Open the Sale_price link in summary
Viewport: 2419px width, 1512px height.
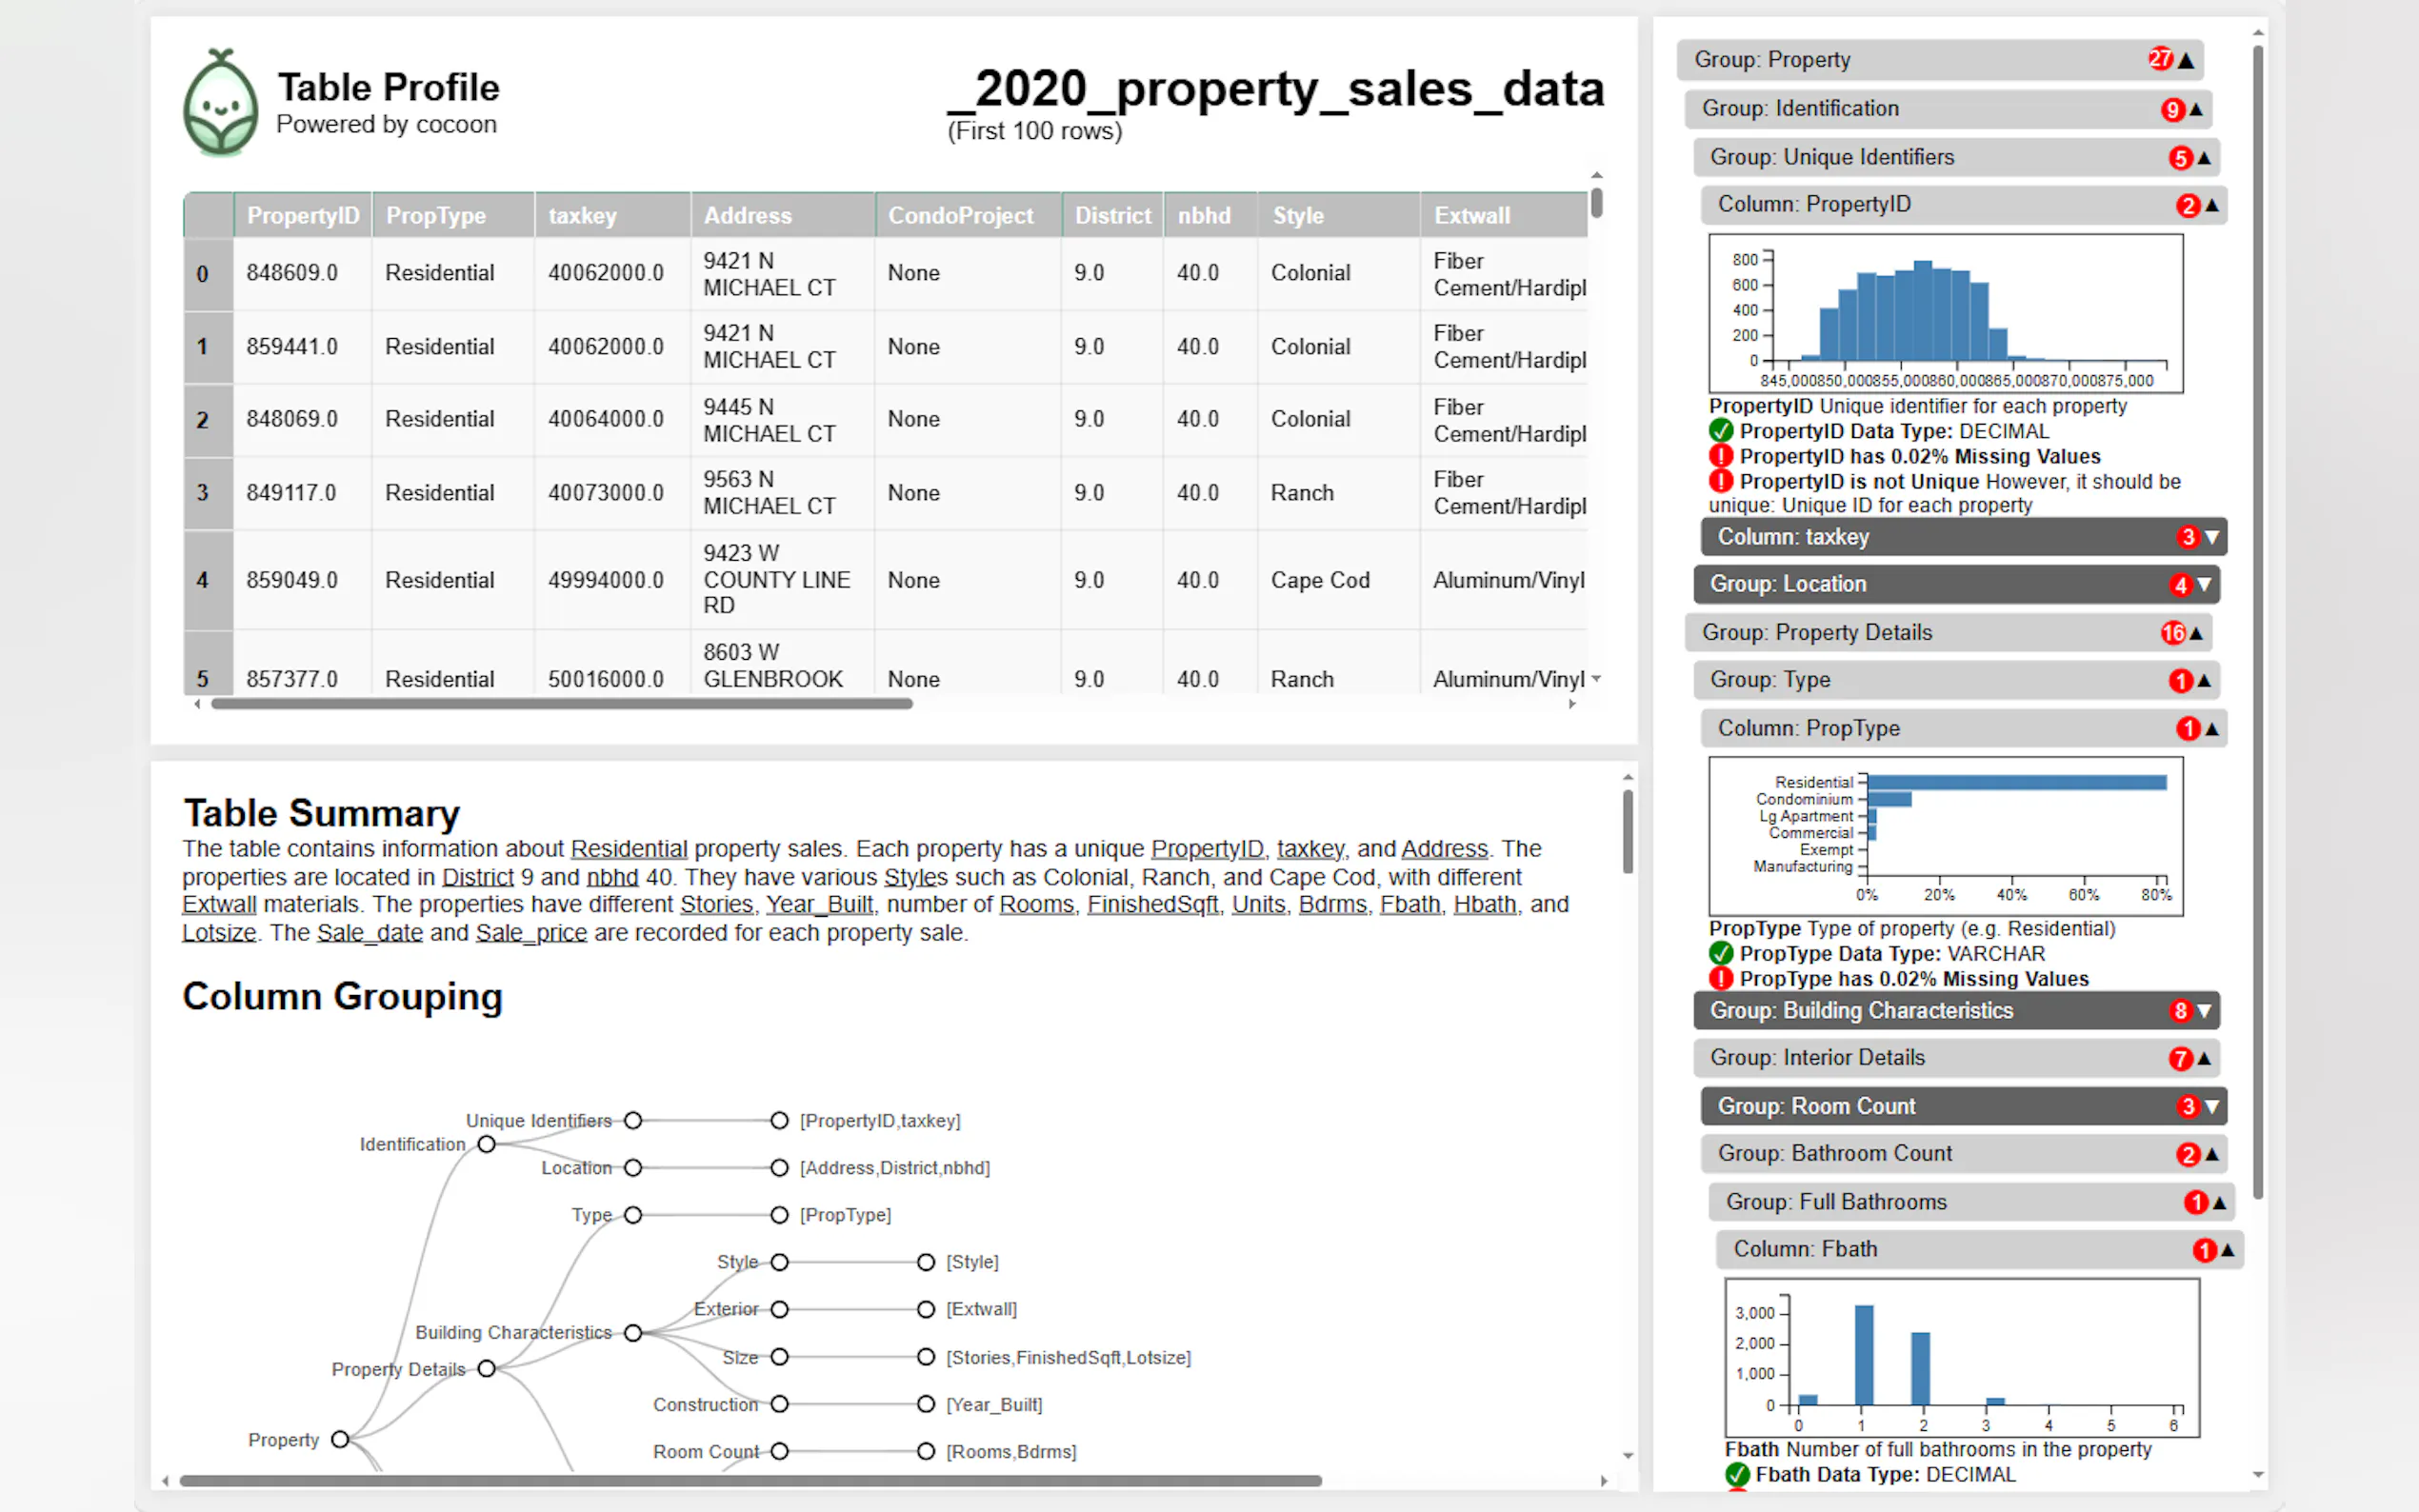tap(531, 932)
